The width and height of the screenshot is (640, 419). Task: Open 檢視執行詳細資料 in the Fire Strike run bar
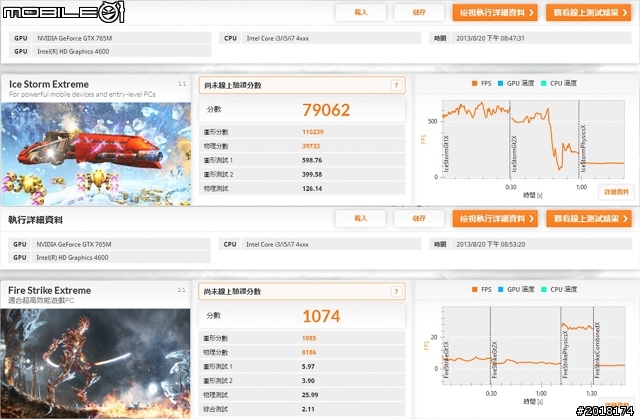[495, 219]
